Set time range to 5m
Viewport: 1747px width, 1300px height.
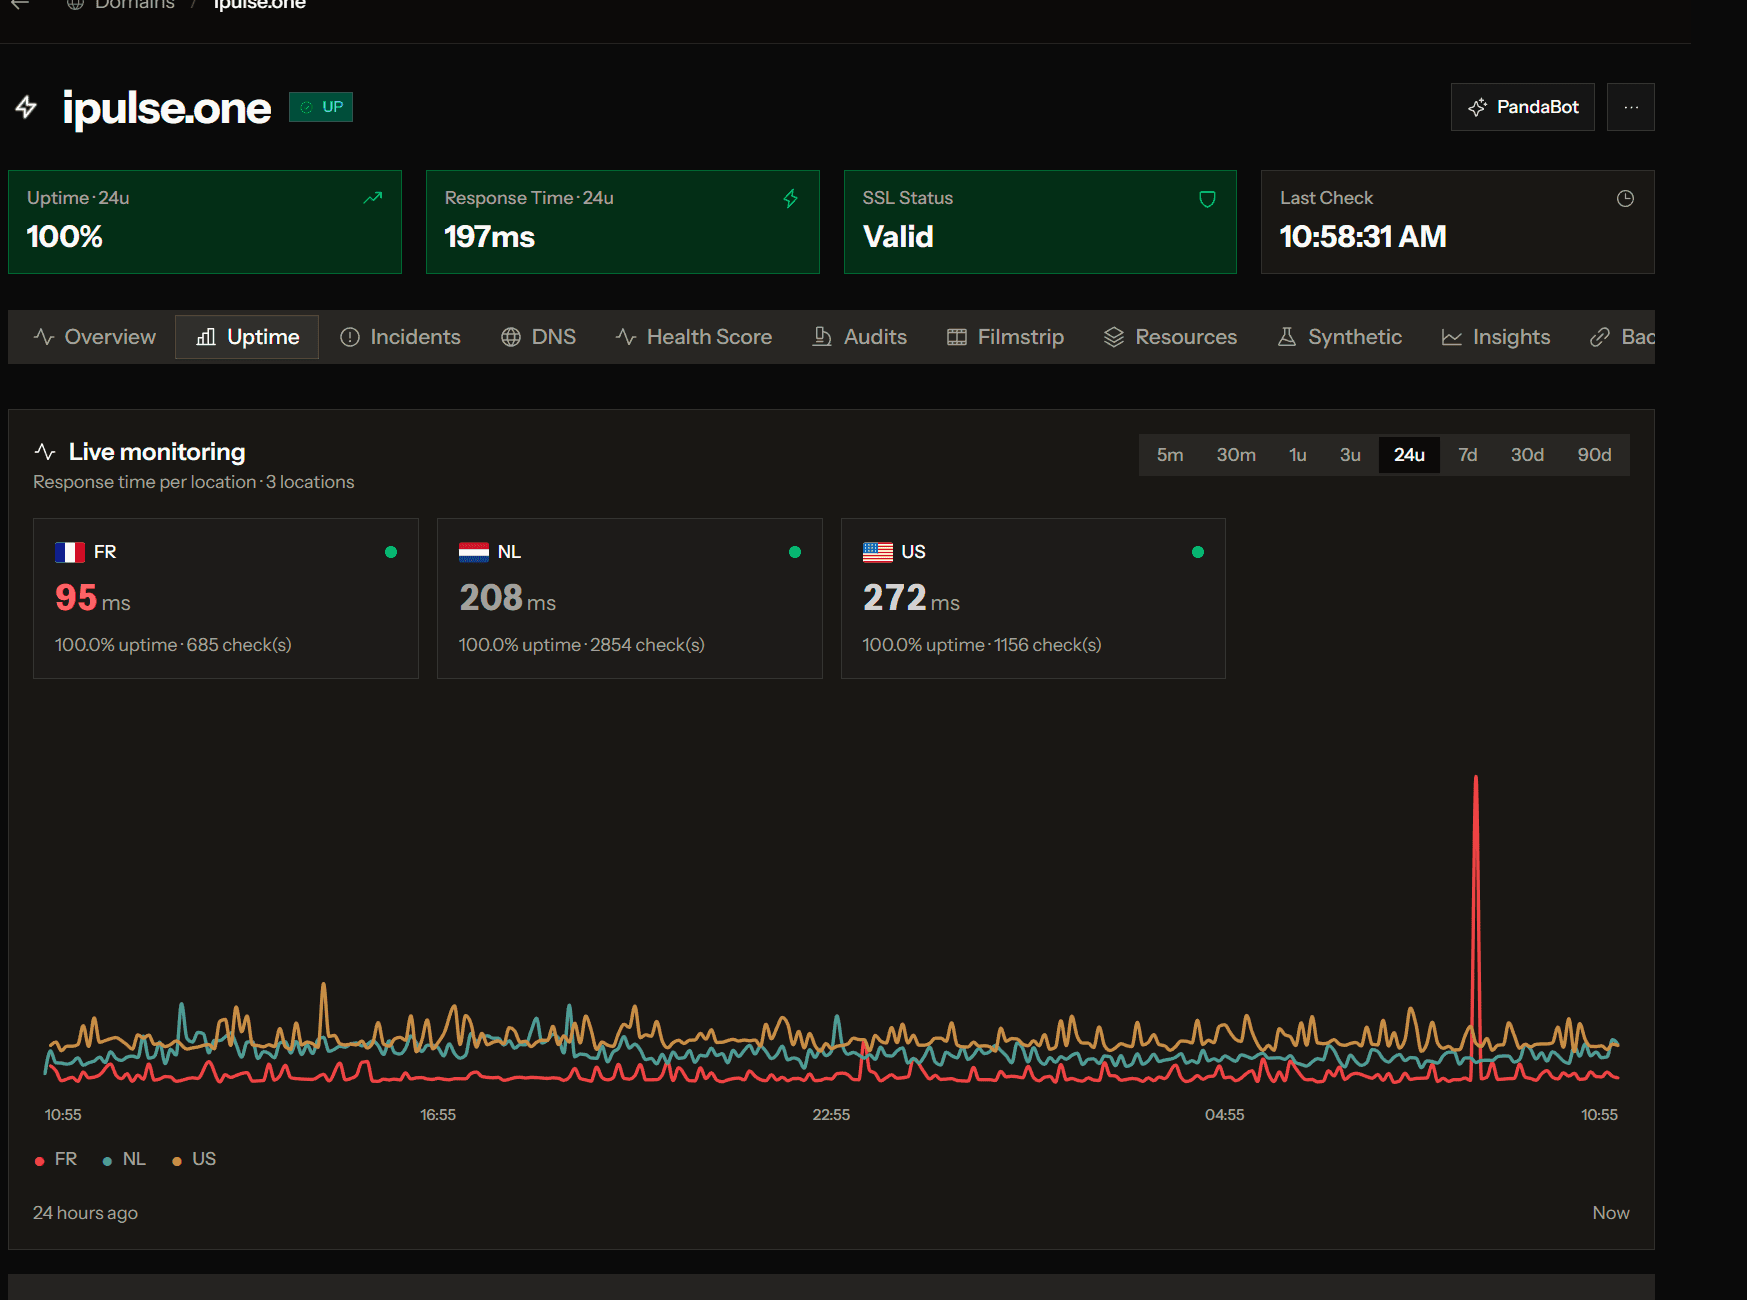click(x=1170, y=455)
